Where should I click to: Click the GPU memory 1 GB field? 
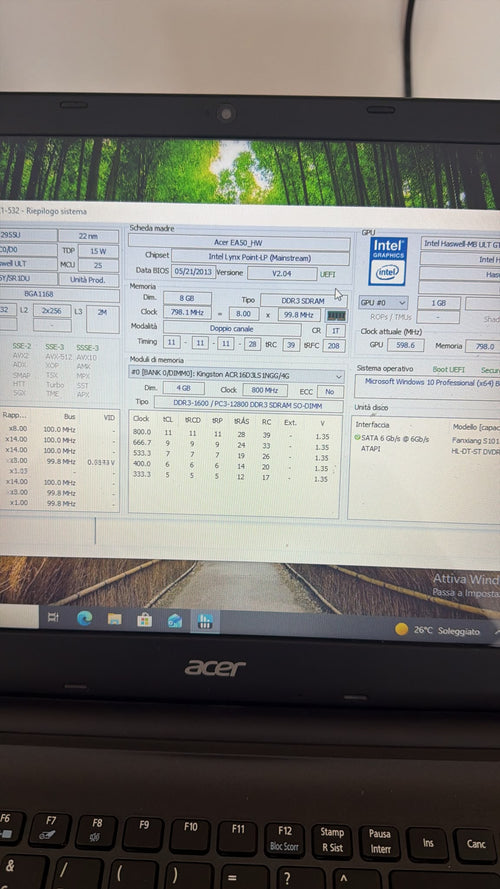pos(439,303)
